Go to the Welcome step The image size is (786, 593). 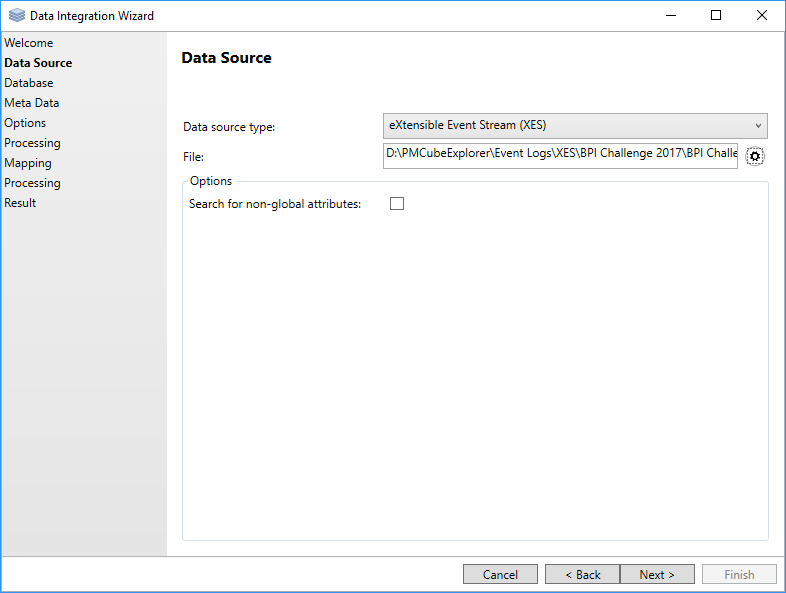(29, 43)
